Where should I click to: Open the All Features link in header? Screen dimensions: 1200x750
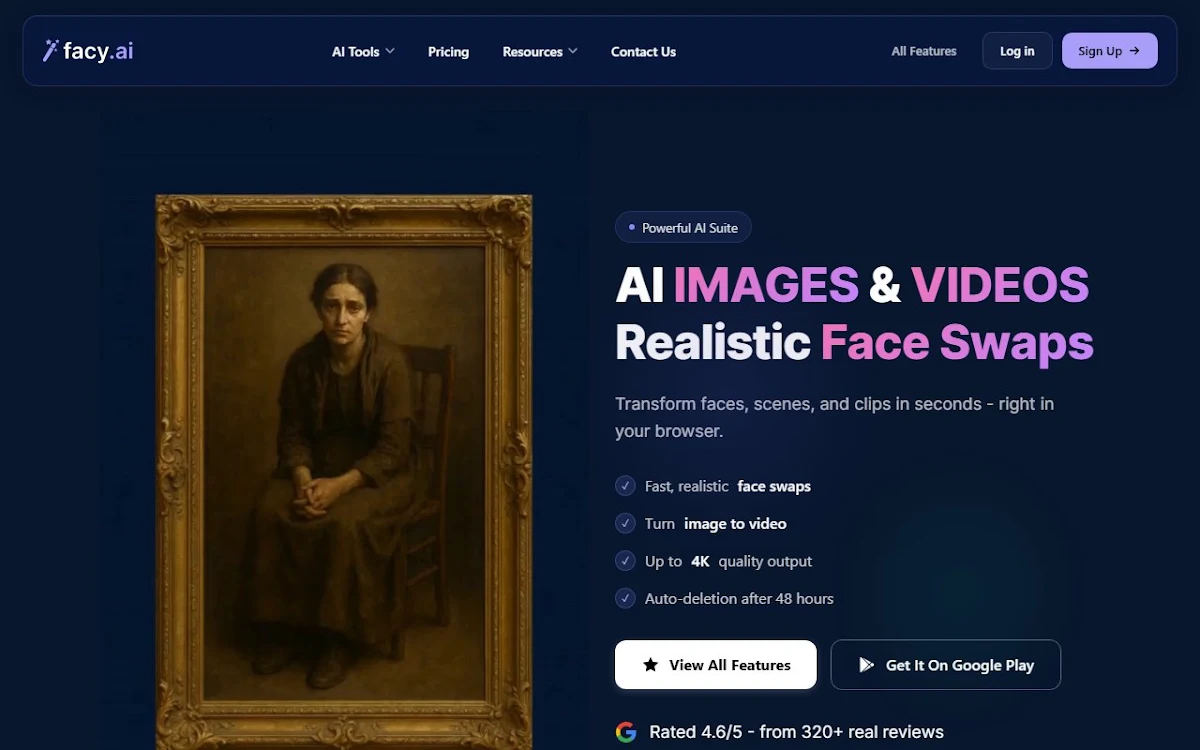pos(924,51)
